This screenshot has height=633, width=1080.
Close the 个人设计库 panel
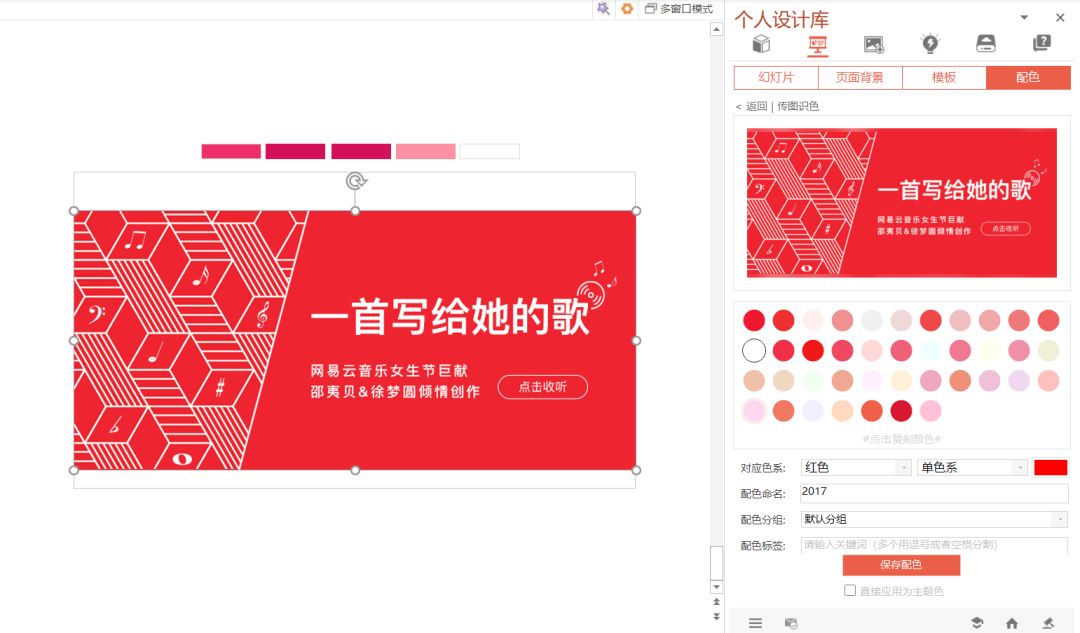coord(1060,17)
